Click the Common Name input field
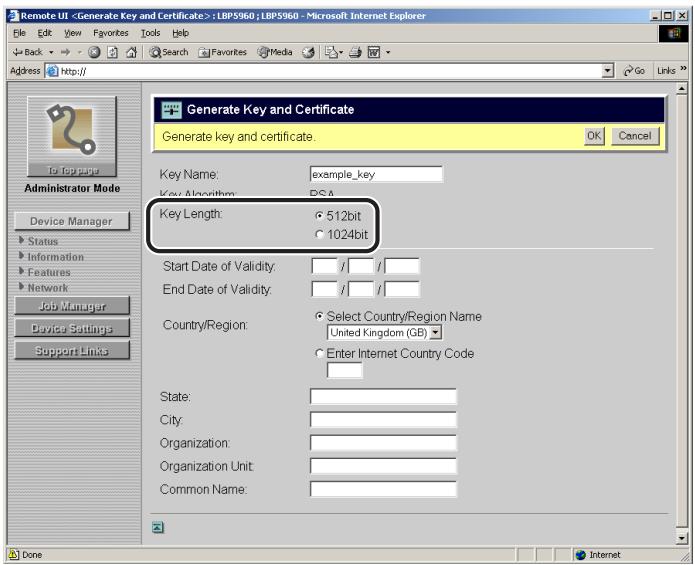Image resolution: width=695 pixels, height=565 pixels. 383,489
